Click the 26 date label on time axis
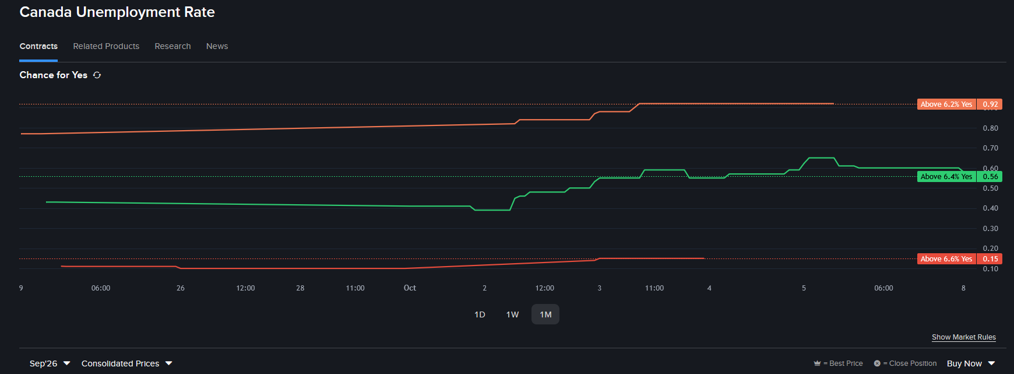The image size is (1014, 374). (180, 289)
